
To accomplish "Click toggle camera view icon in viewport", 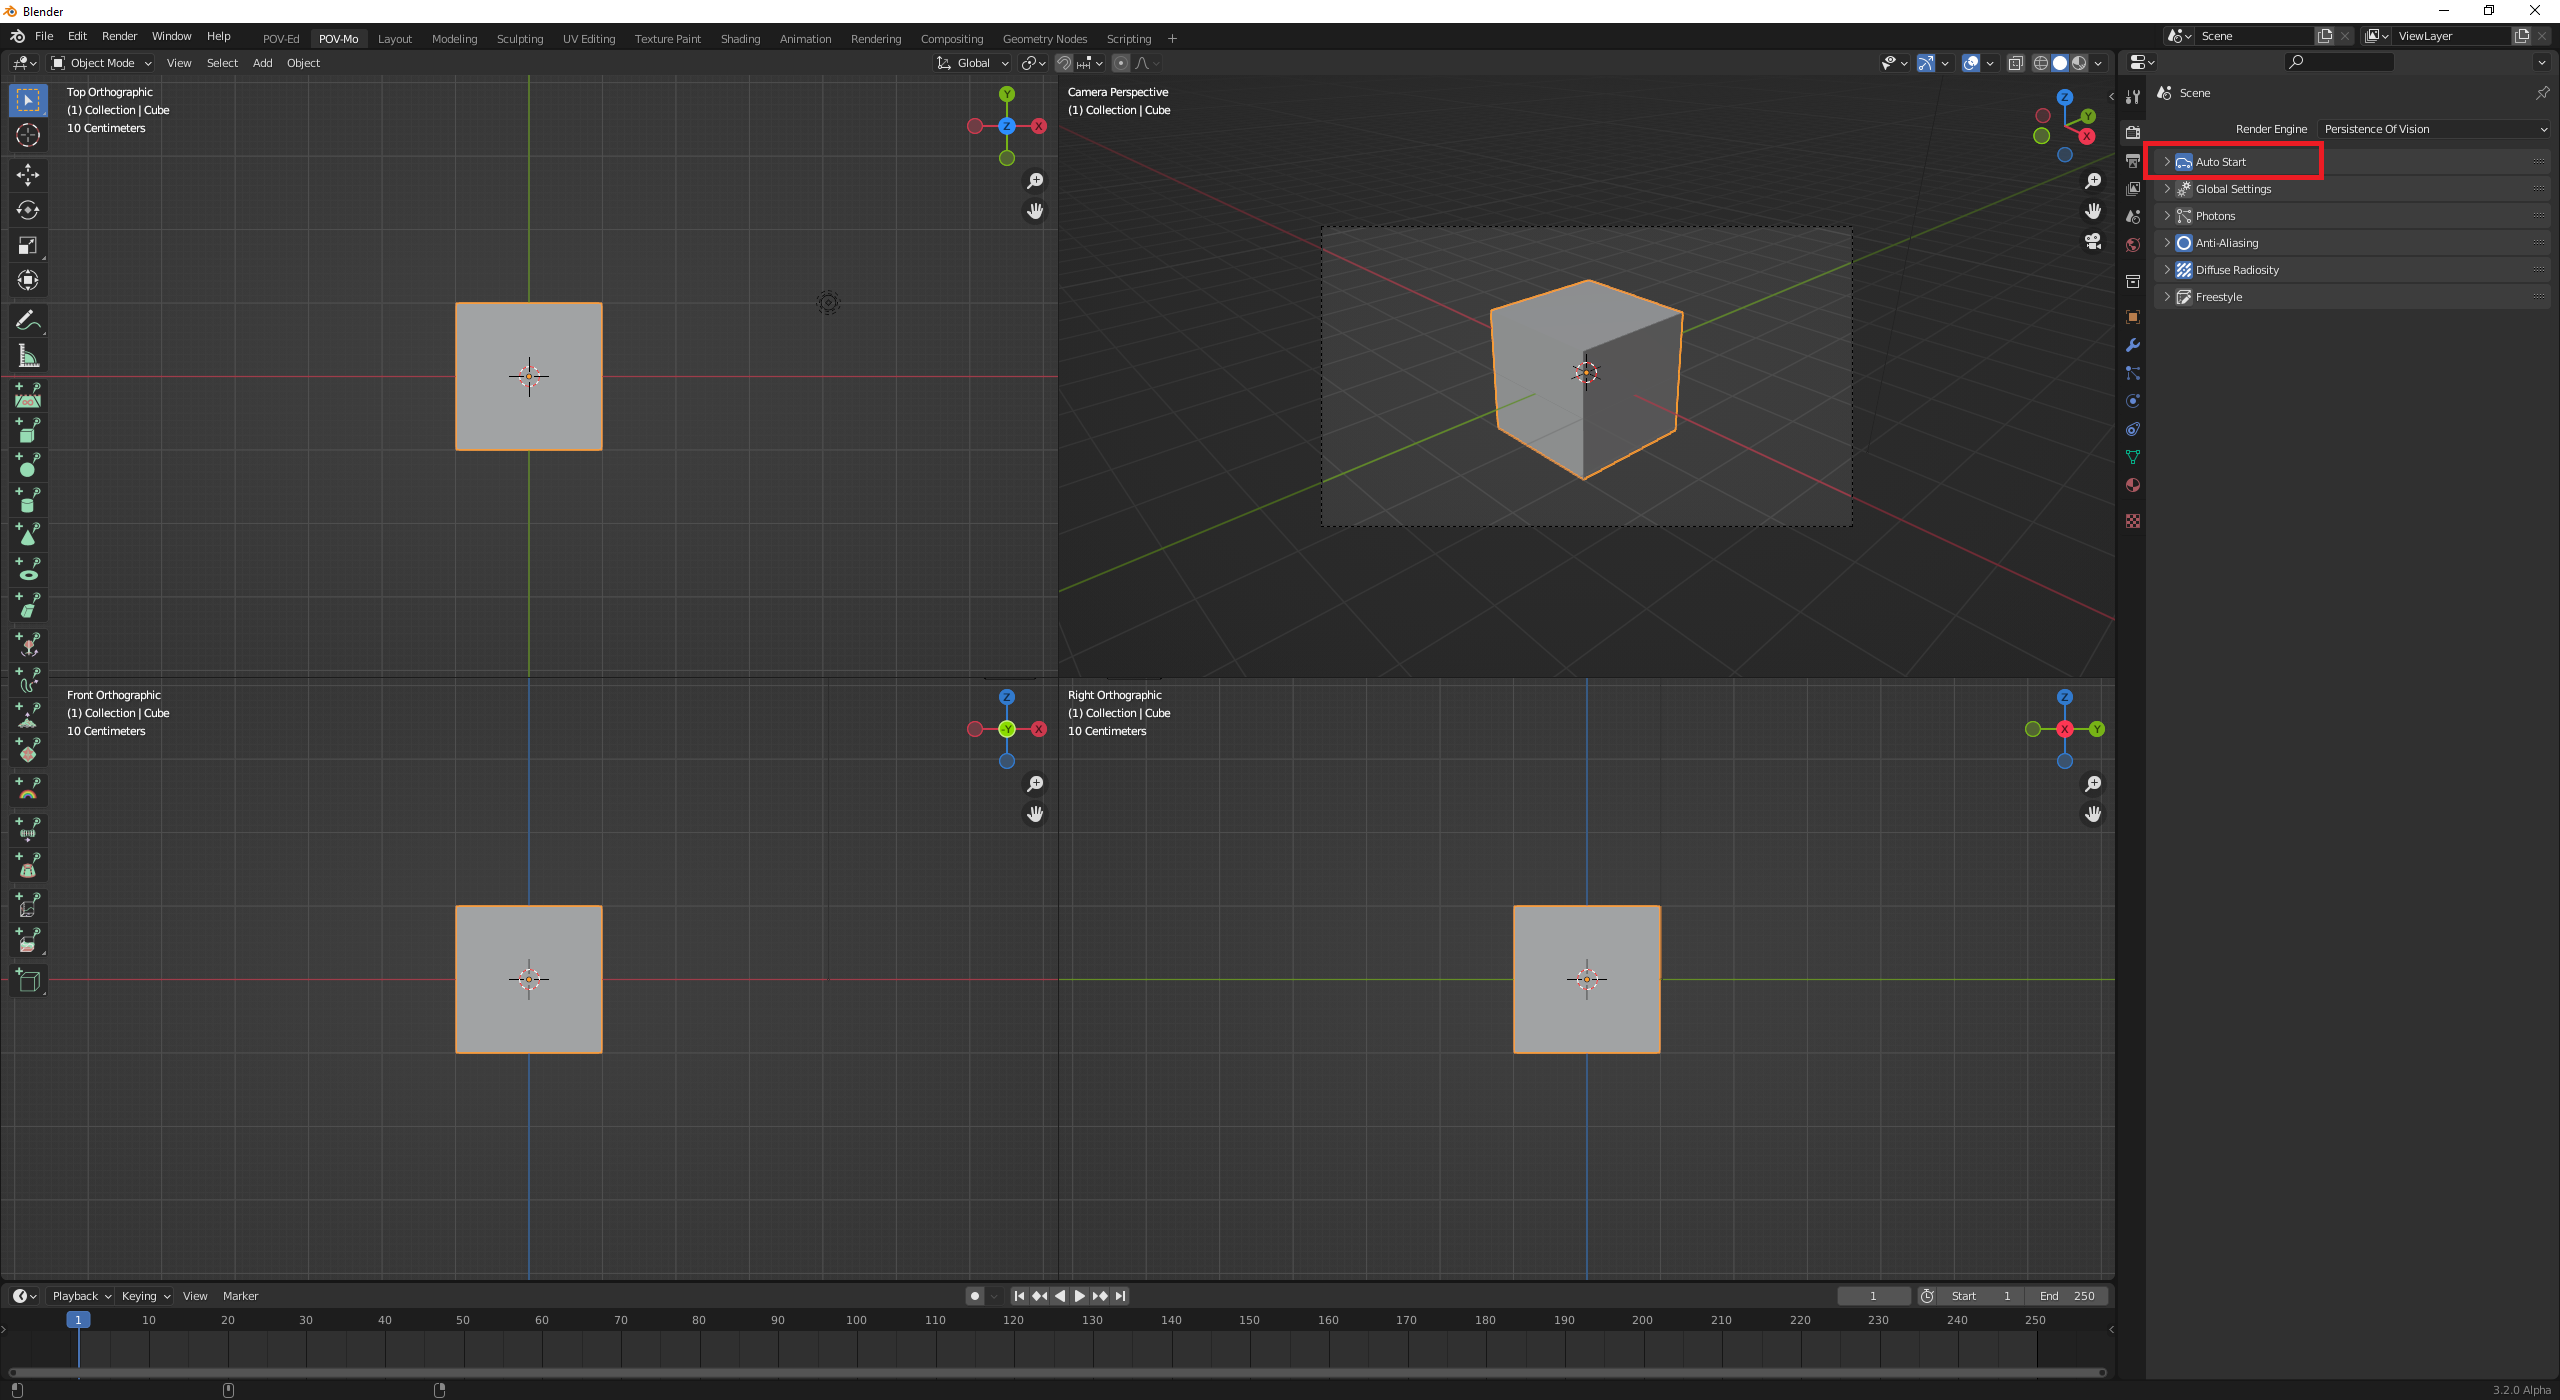I will coord(2093,241).
